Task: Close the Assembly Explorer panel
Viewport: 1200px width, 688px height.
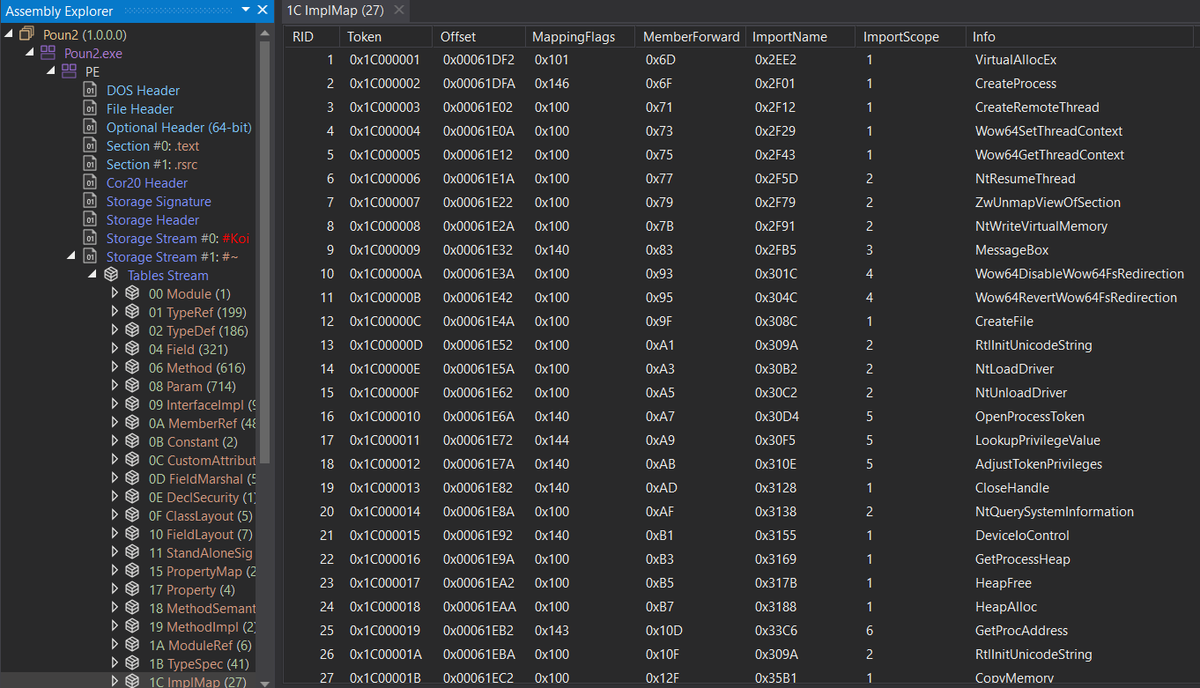Action: (264, 11)
